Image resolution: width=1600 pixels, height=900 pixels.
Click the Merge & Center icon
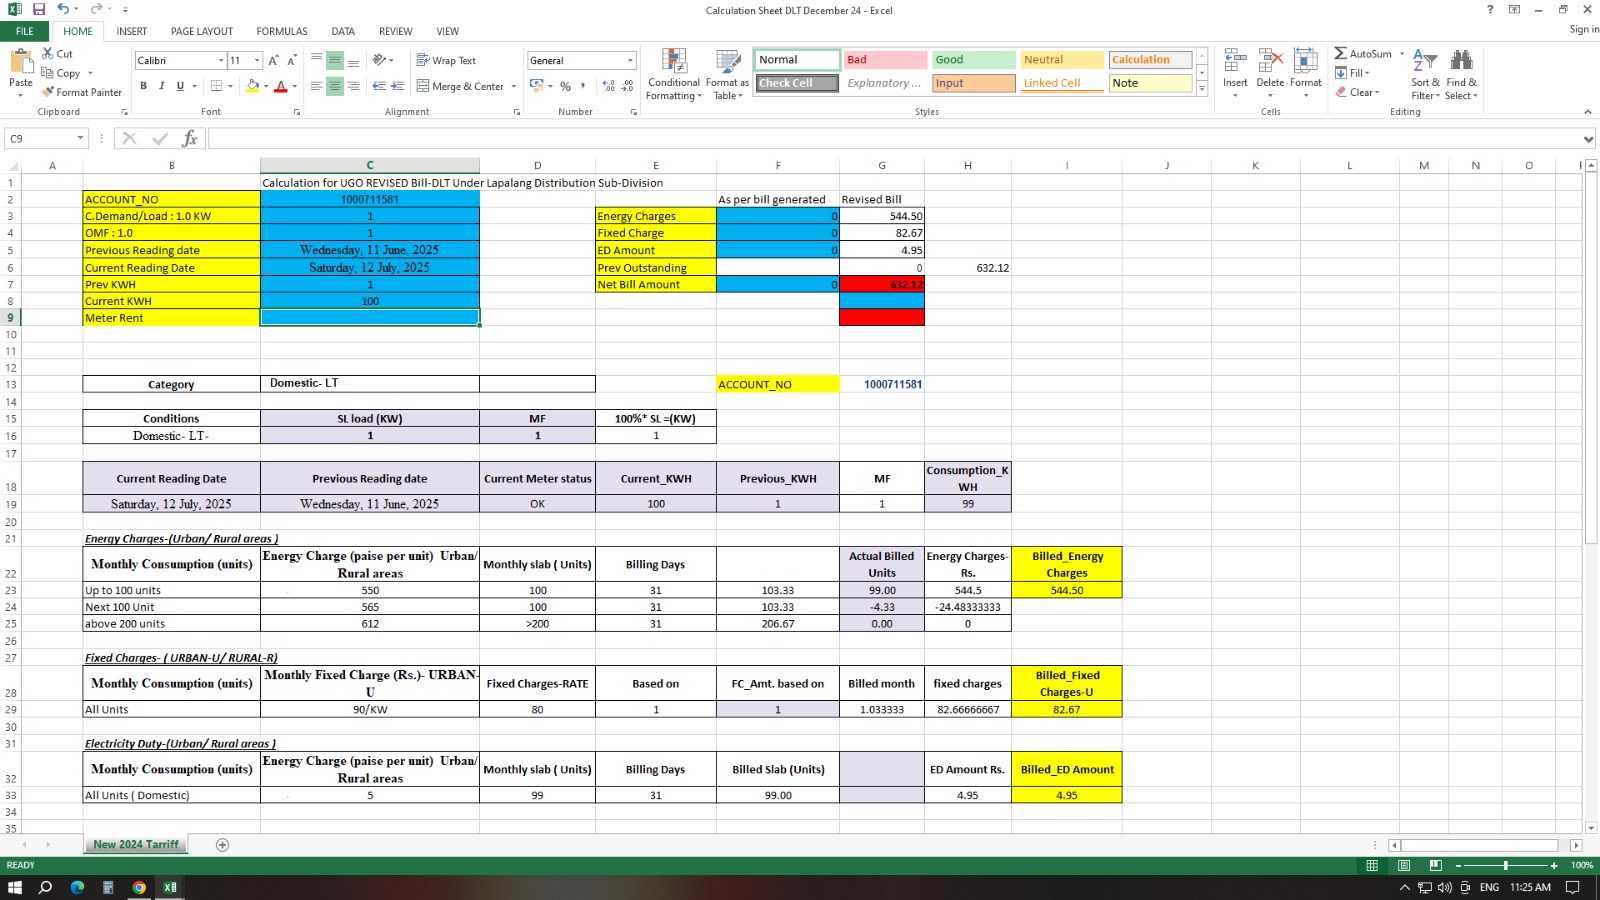tap(423, 86)
